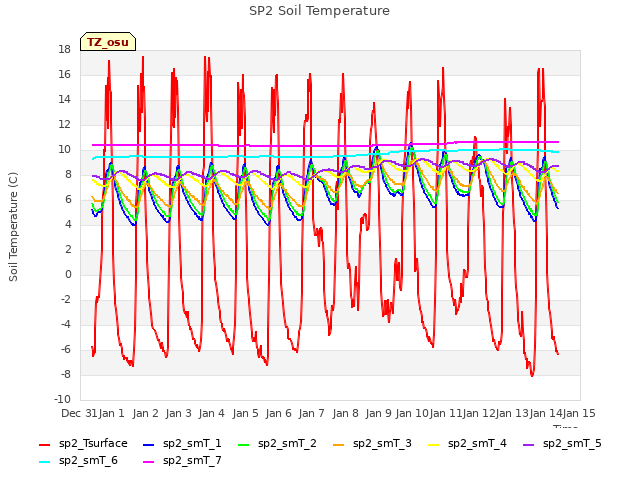The image size is (640, 480).
Task: Click the 18 y-axis tick label
Action: (x=64, y=50)
